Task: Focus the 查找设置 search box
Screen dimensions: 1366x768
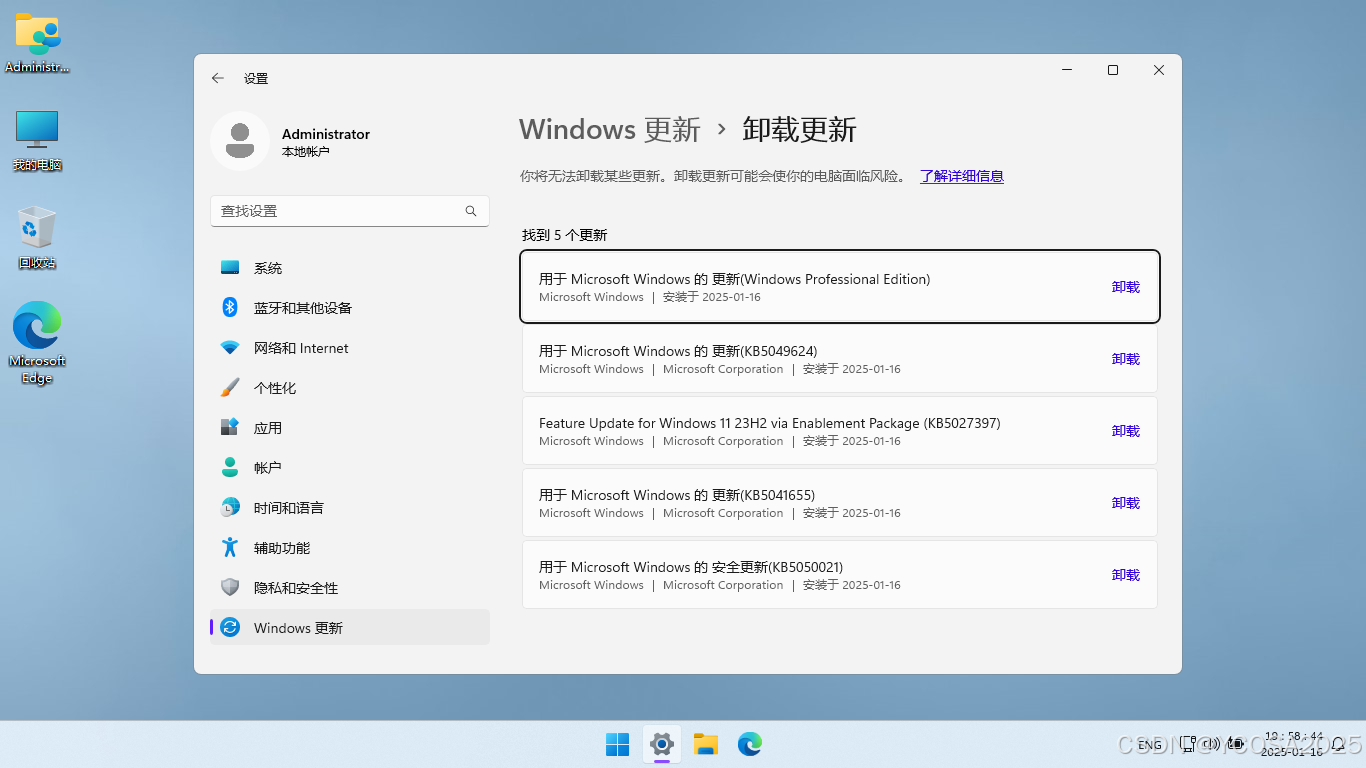Action: (350, 211)
